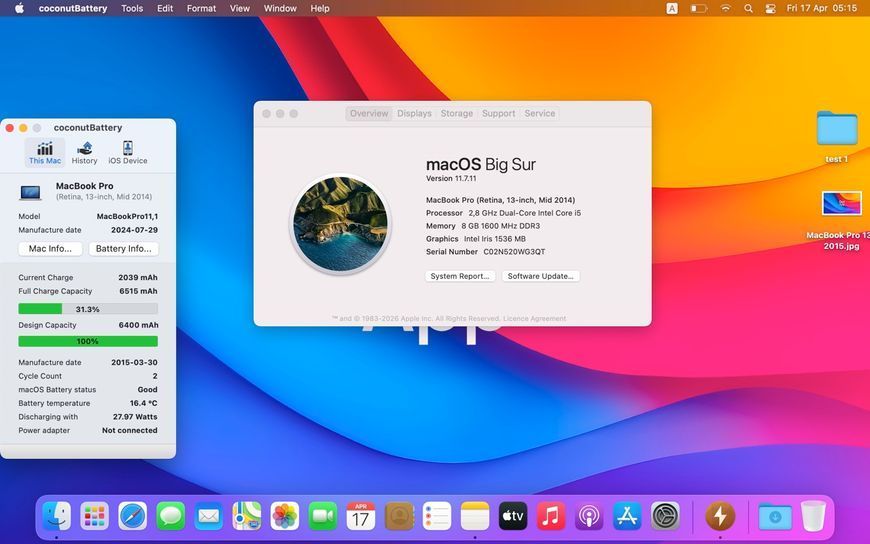Open Music app in the Dock
870x544 pixels.
(x=551, y=516)
